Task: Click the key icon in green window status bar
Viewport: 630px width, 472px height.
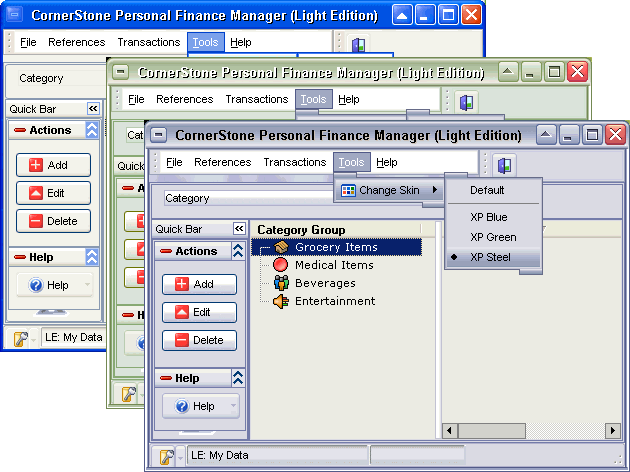Action: pos(129,394)
